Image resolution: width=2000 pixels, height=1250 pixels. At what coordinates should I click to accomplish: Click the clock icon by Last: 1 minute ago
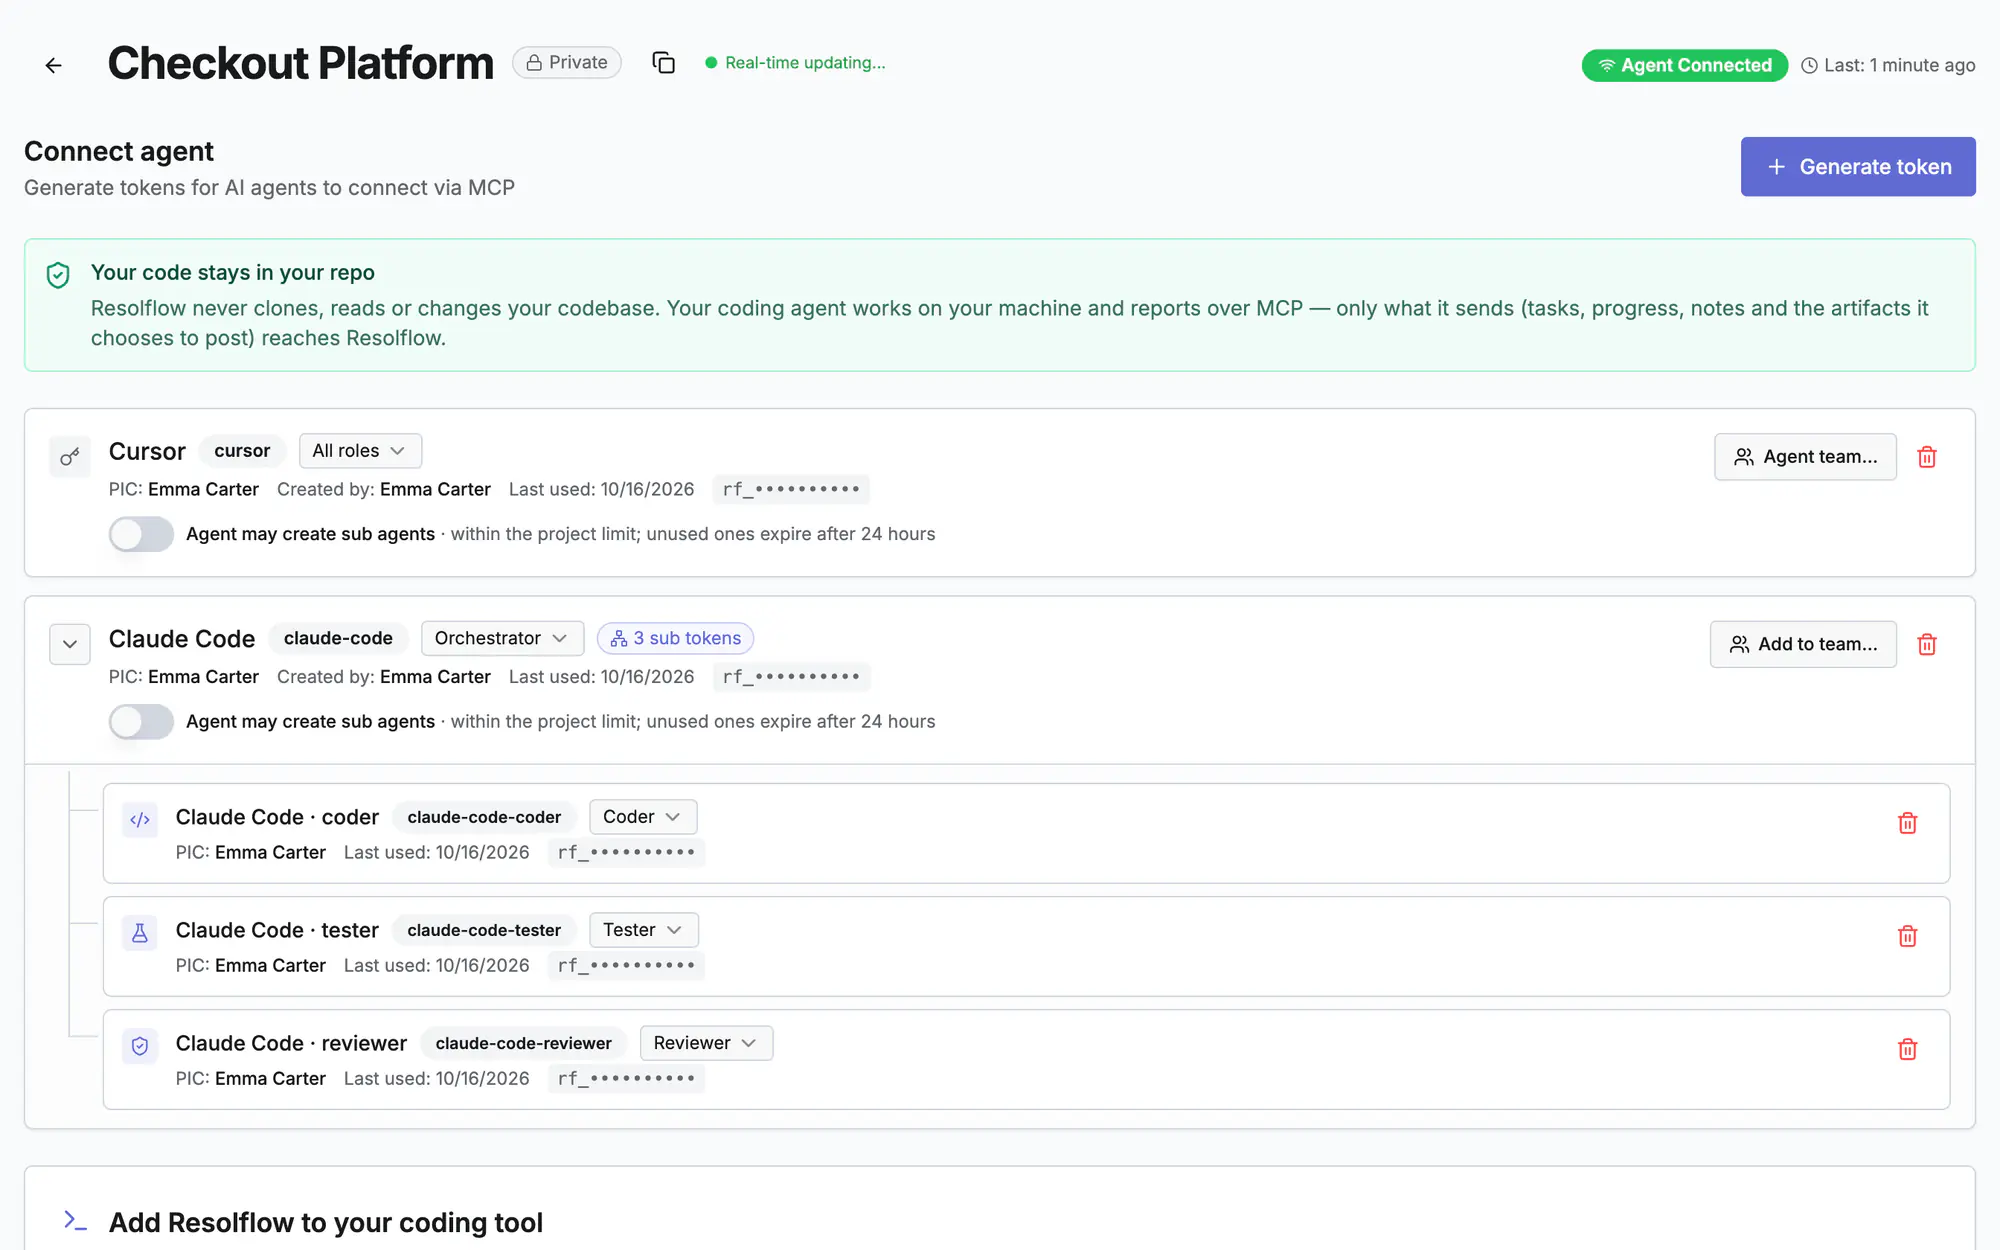(1809, 66)
